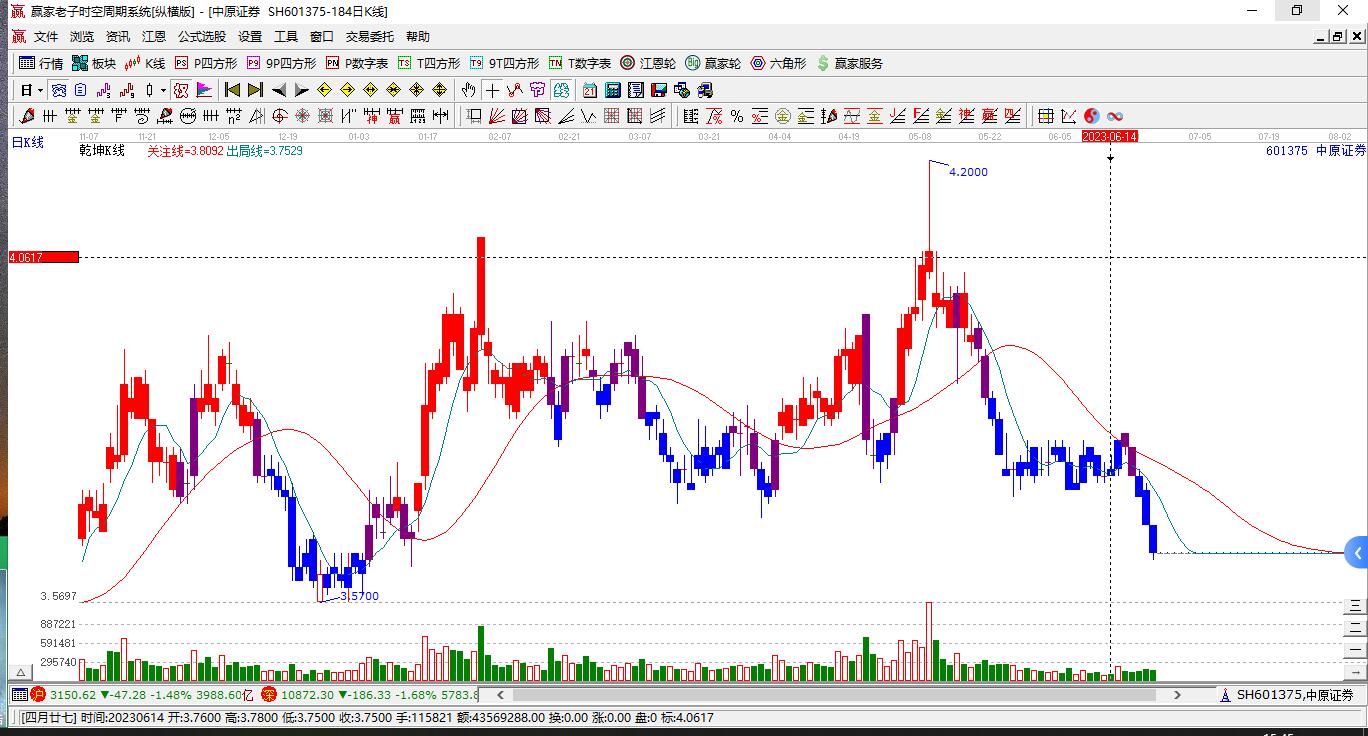The image size is (1368, 736).
Task: Open 赢家服务 service with dollar icon
Action: [x=849, y=63]
